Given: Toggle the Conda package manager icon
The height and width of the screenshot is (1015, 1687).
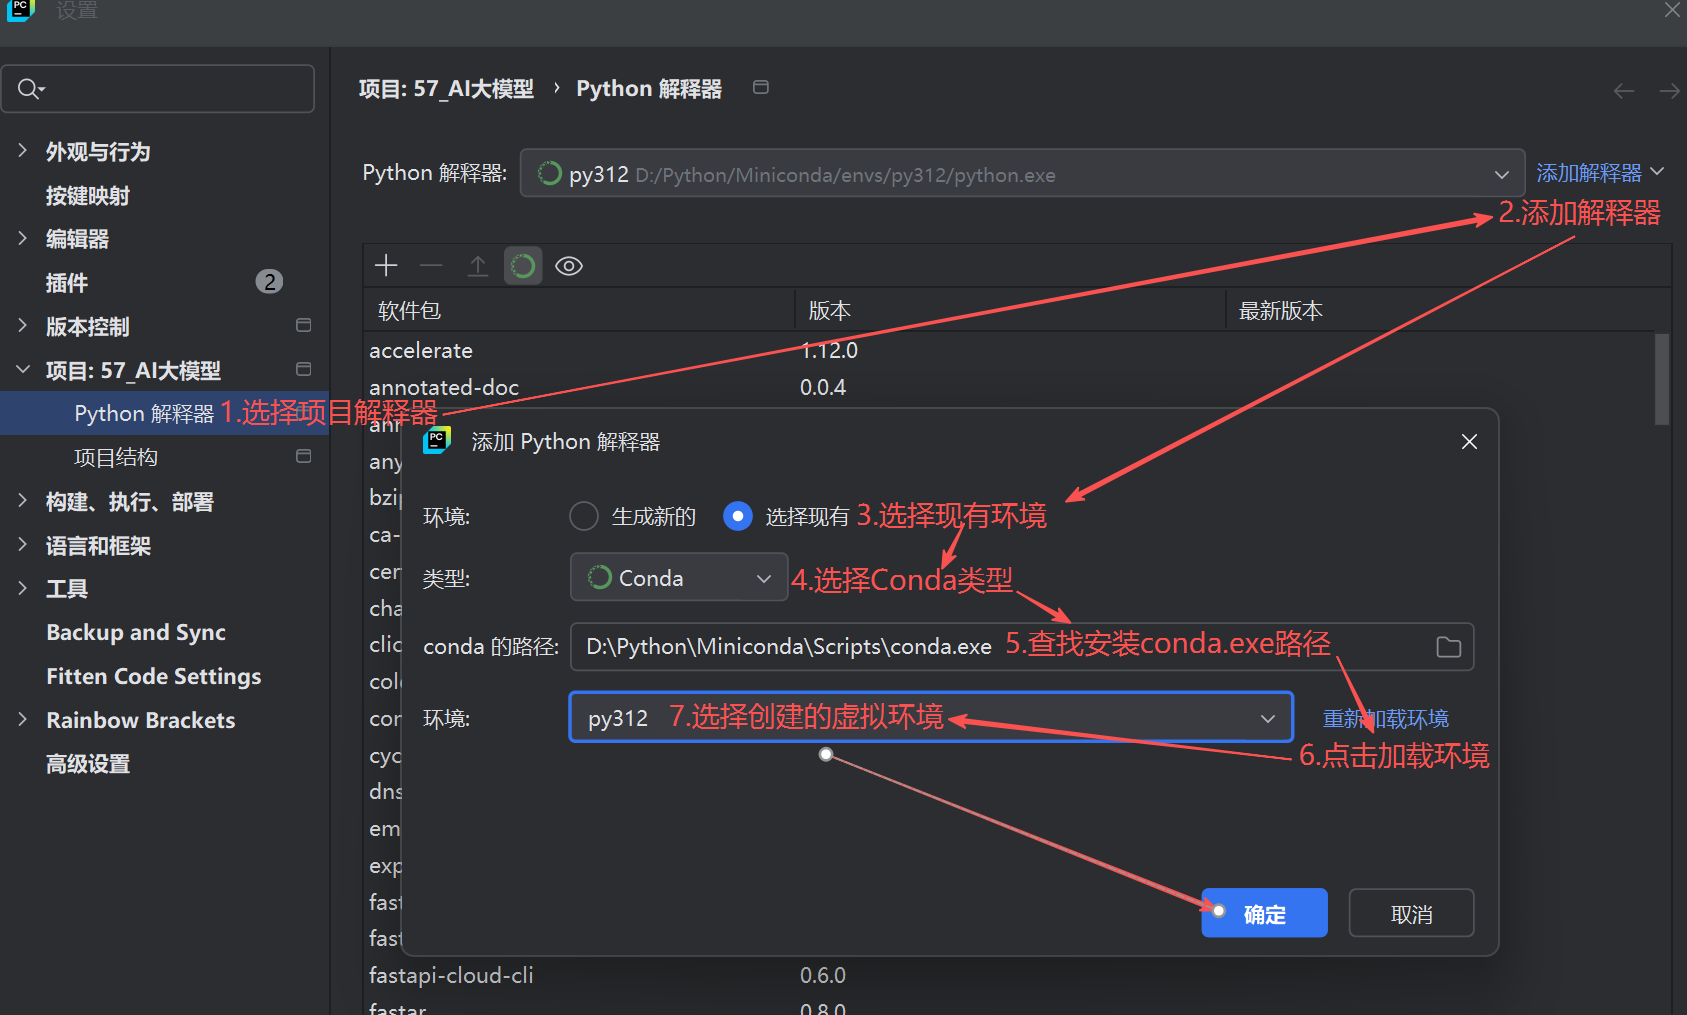Looking at the screenshot, I should click(523, 265).
